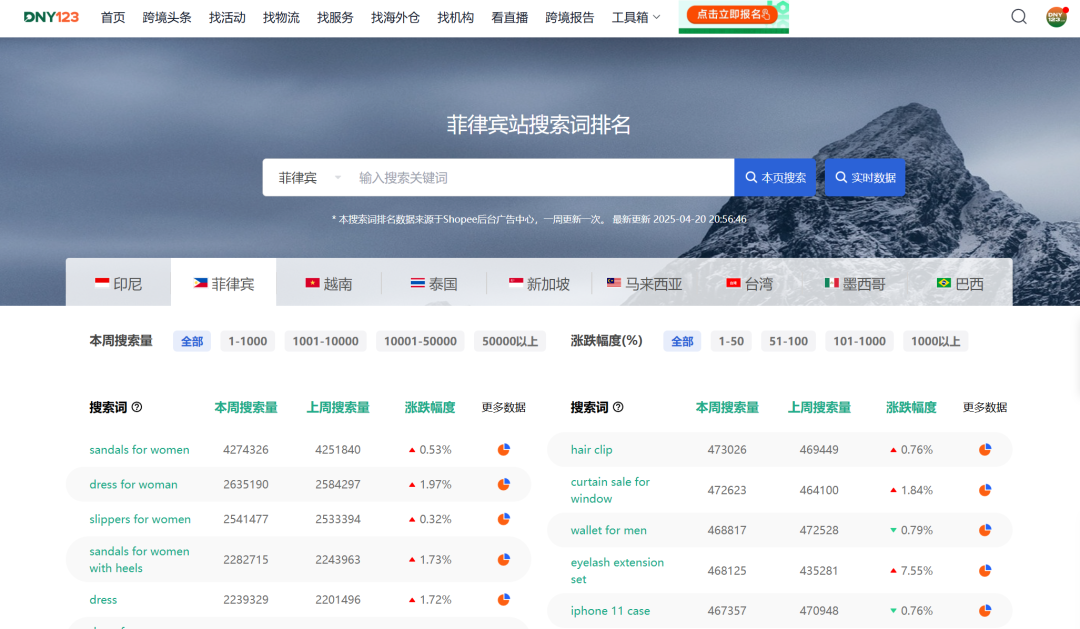
Task: Open pie chart data icon for 'iphone 11 case'
Action: click(x=985, y=610)
